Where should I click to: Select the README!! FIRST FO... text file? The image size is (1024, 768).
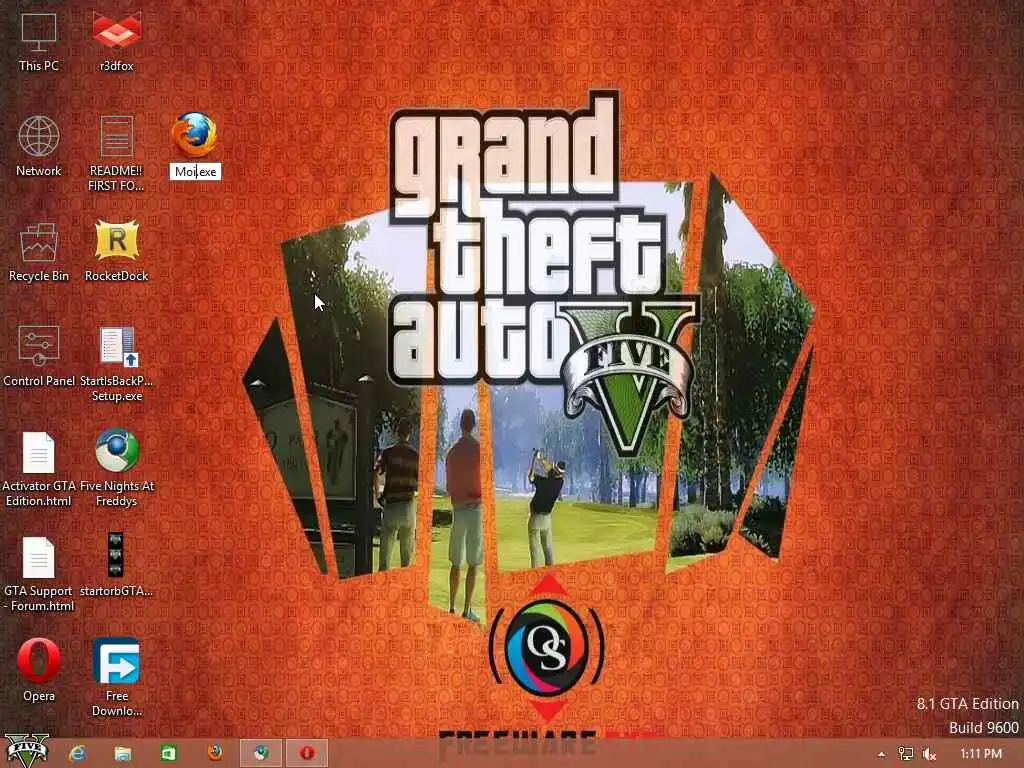116,153
